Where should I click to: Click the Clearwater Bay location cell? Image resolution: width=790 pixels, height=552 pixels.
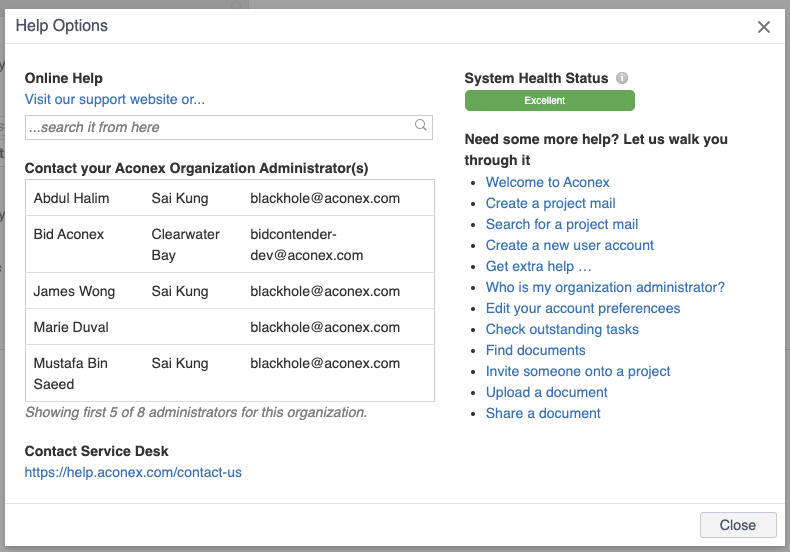pyautogui.click(x=185, y=245)
